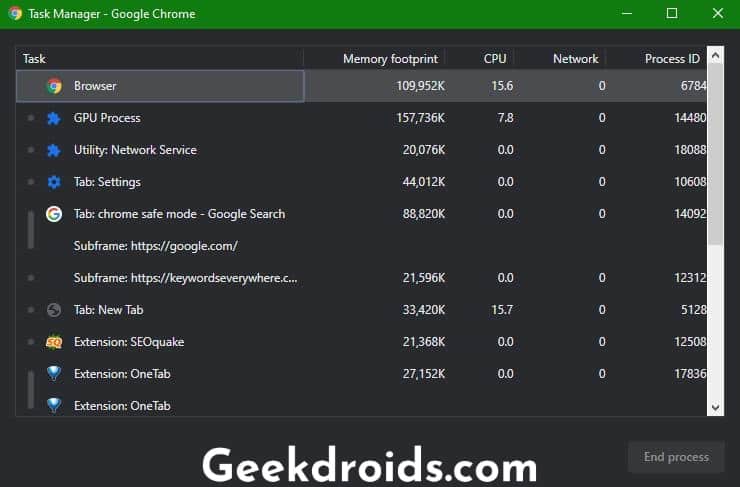Screen dimensions: 740x487
Task: Click the 15.6 CPU value for Browser
Action: 502,86
